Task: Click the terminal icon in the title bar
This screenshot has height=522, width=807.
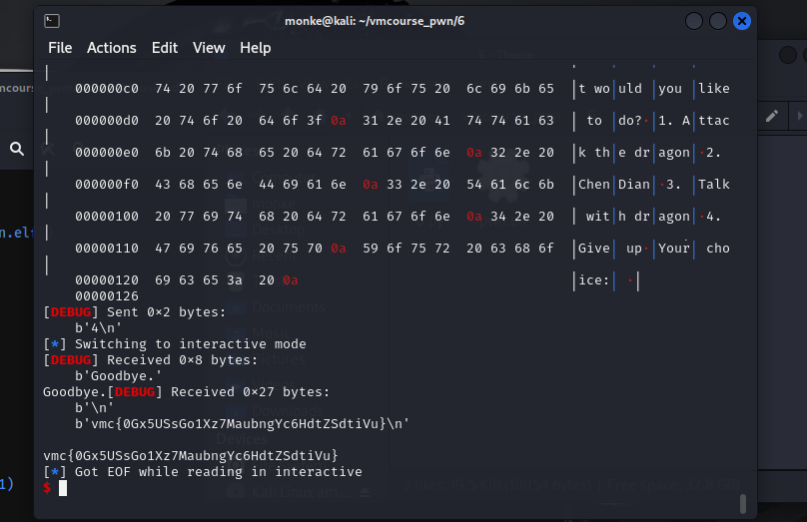Action: tap(52, 21)
